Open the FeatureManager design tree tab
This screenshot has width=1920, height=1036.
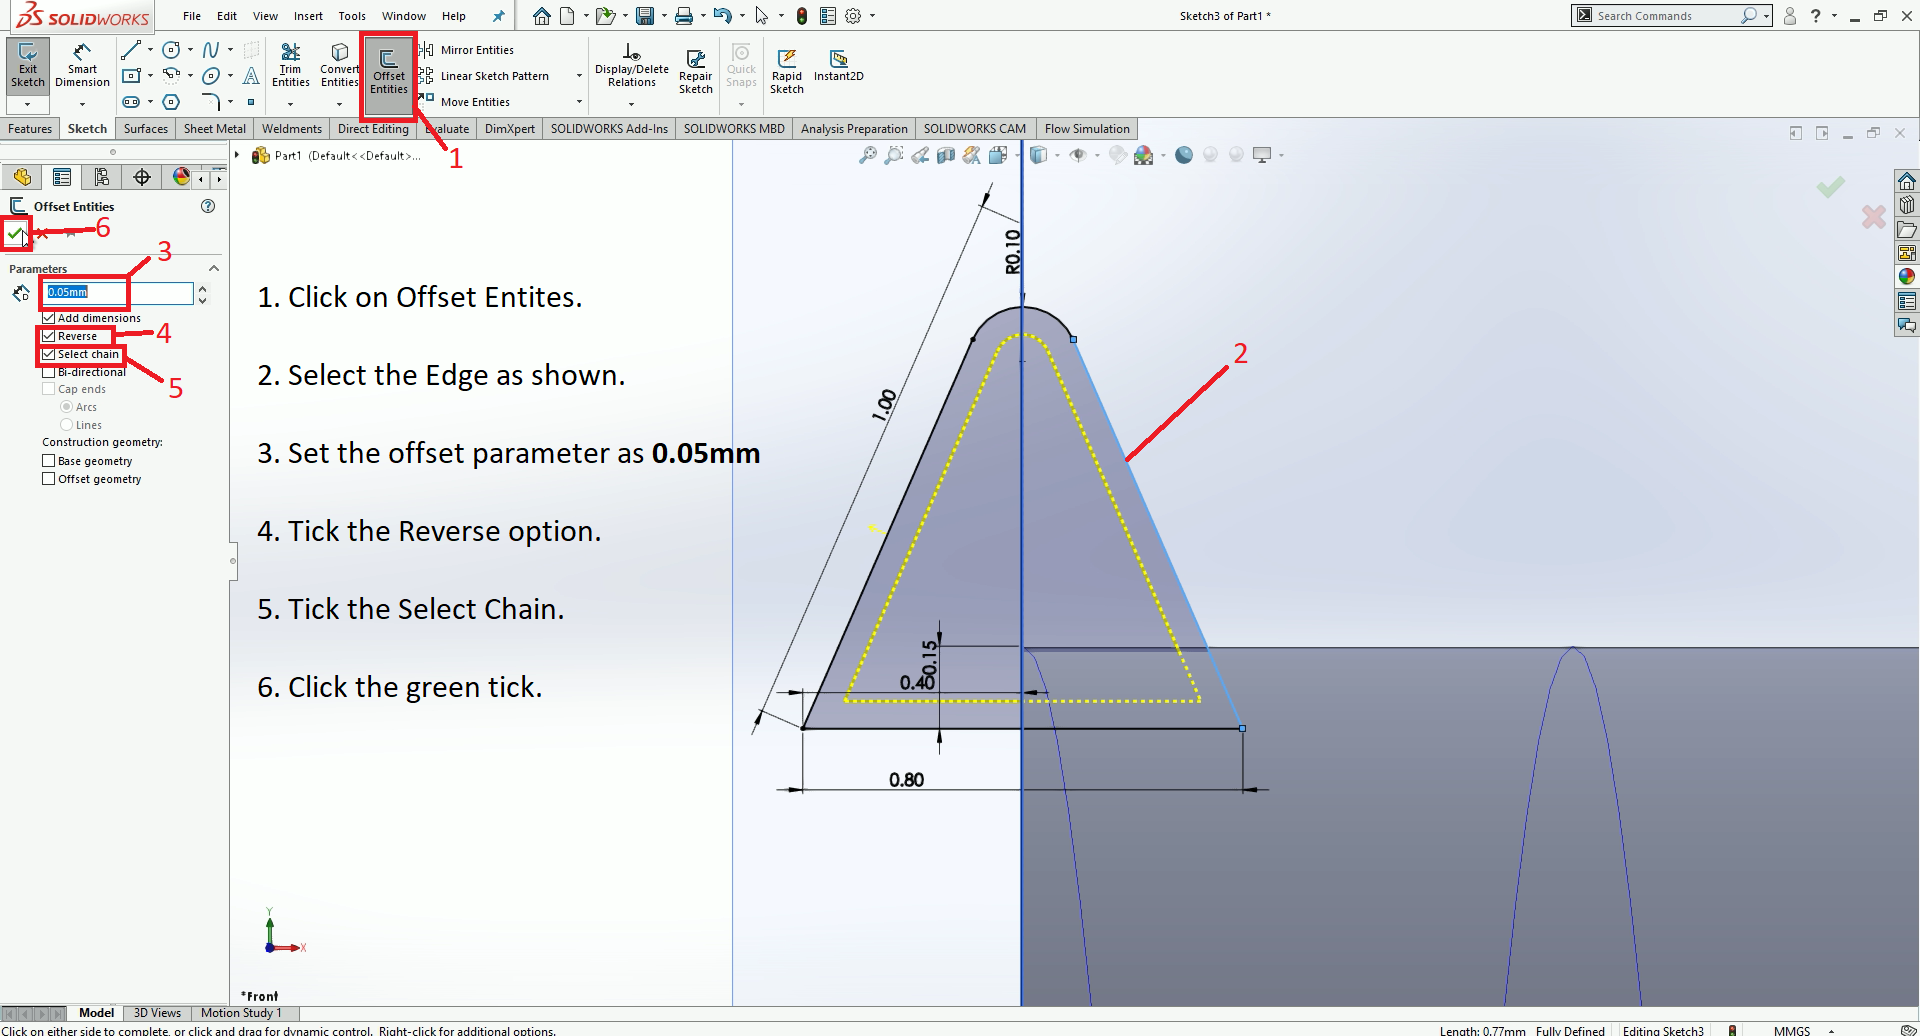pos(22,177)
